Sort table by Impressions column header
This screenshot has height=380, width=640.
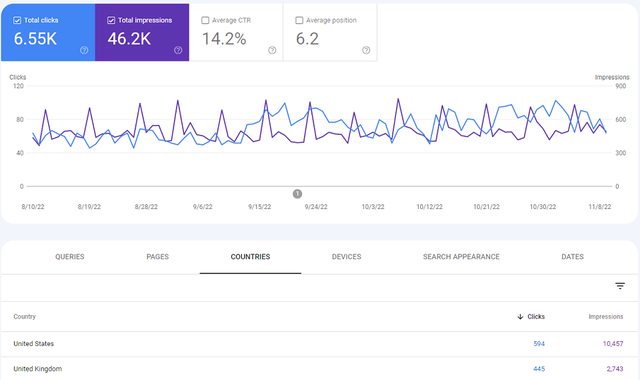click(x=606, y=317)
